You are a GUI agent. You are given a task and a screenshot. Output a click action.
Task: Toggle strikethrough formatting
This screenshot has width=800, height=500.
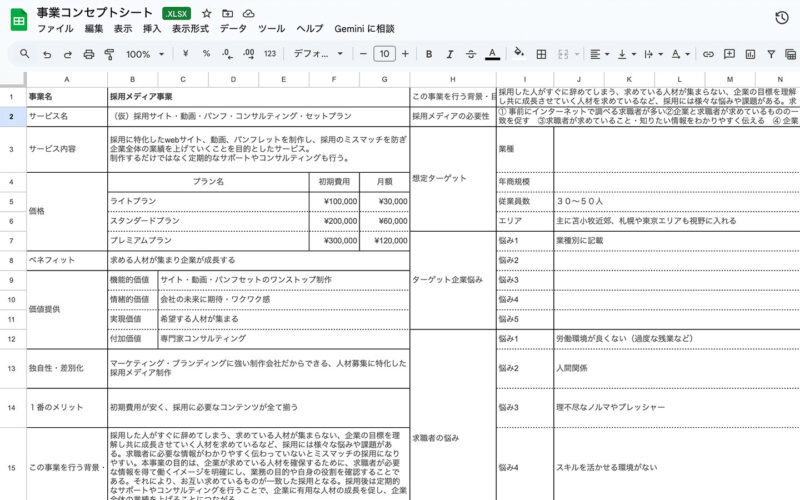point(470,54)
